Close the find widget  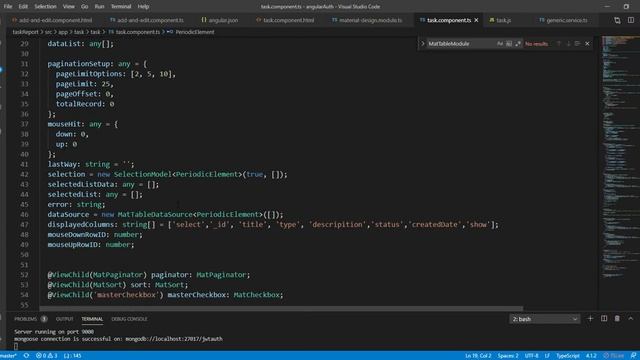pos(587,44)
